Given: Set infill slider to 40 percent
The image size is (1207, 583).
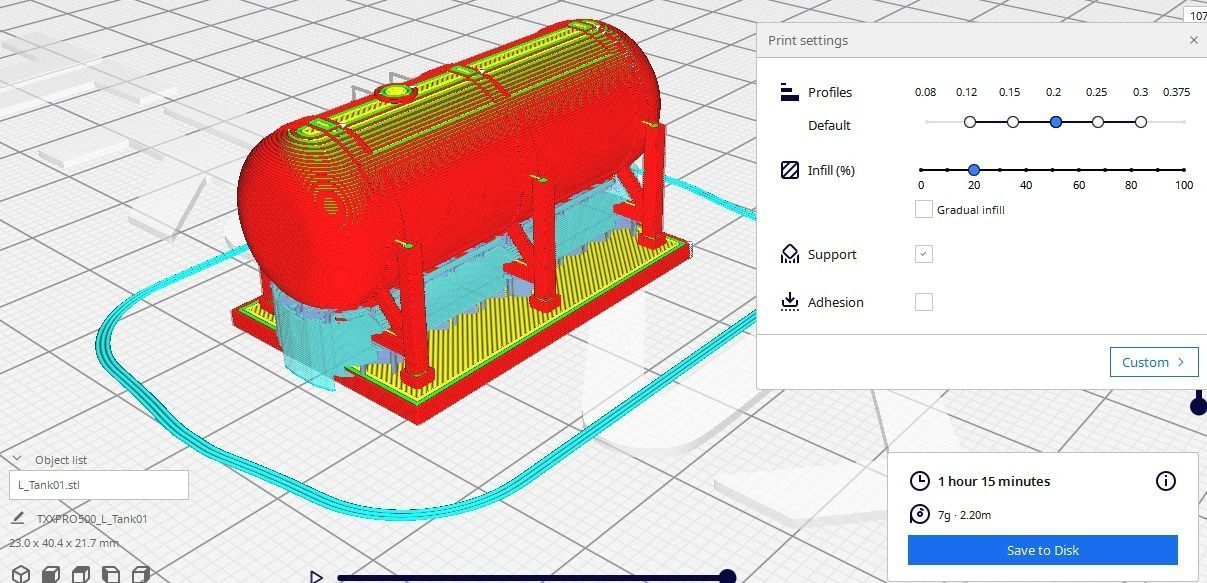Looking at the screenshot, I should [1026, 170].
